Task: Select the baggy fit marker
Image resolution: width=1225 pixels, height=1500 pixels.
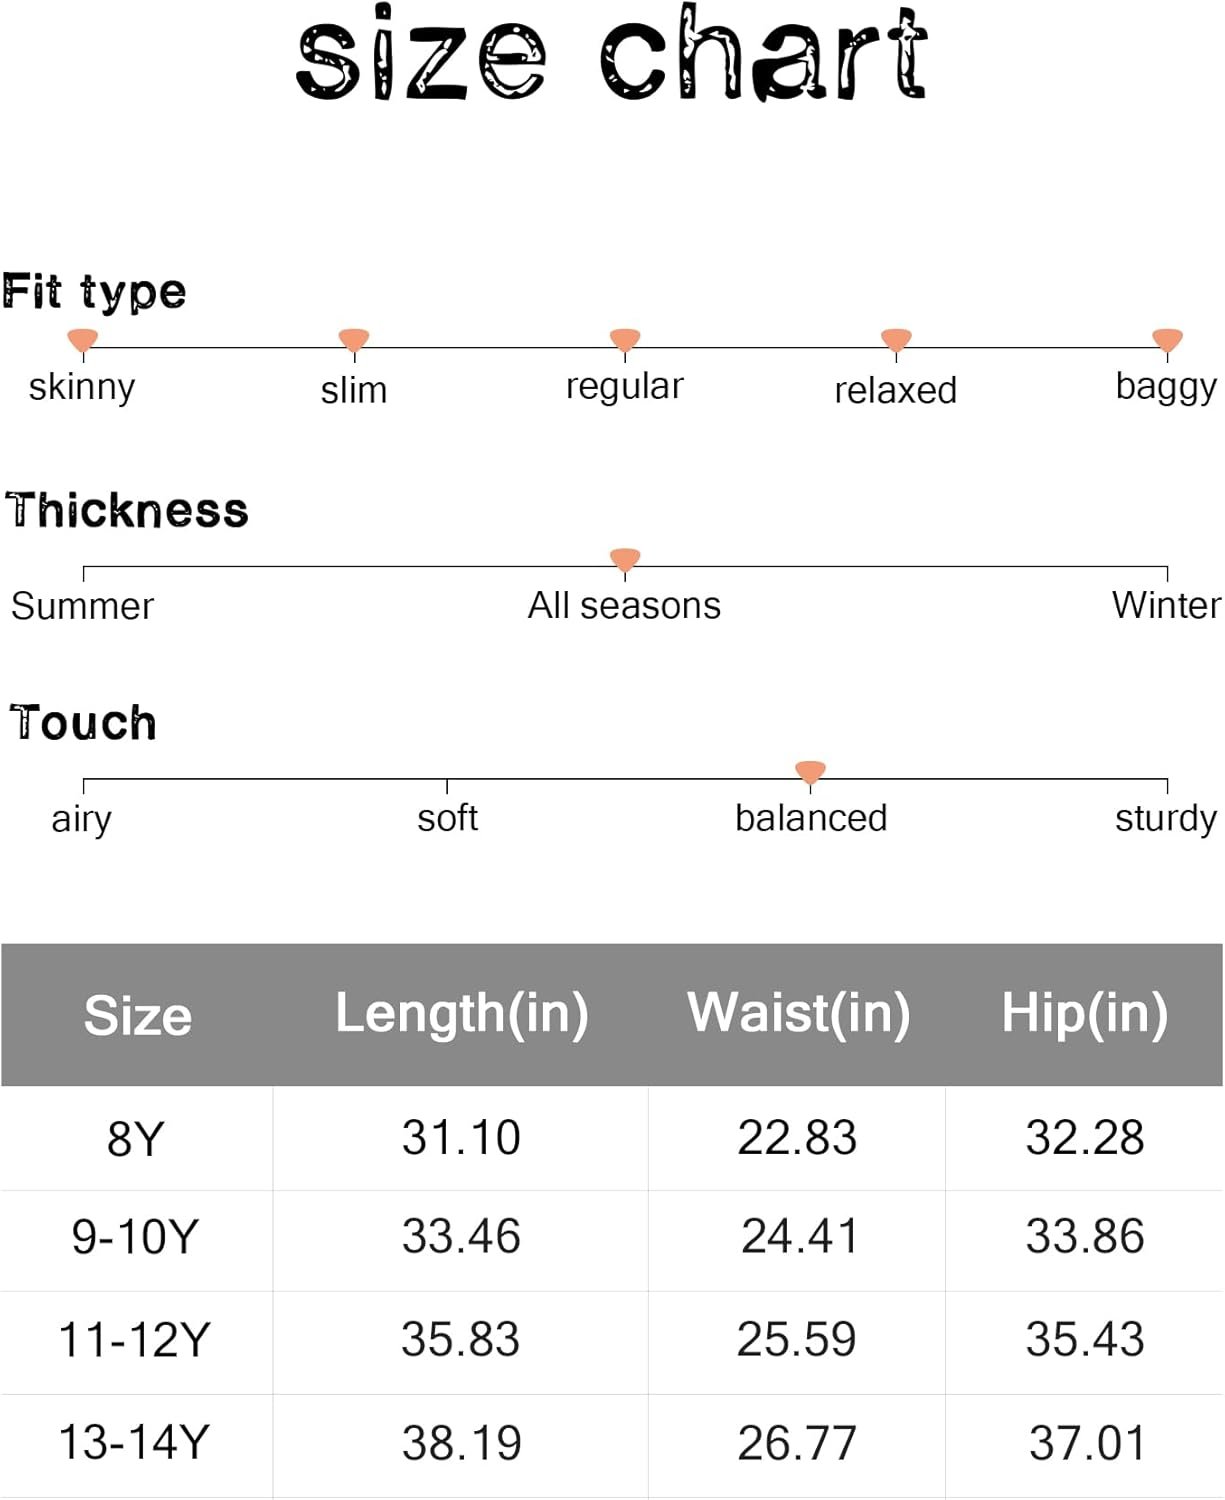Action: point(1167,340)
